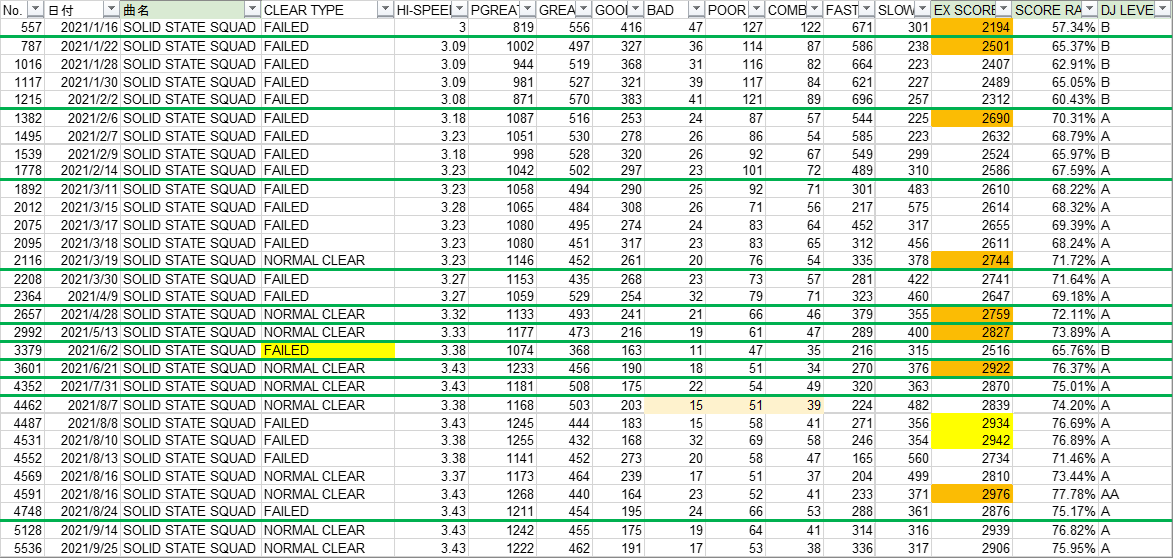Select the EX SCORE cell 2922
Image resolution: width=1173 pixels, height=558 pixels.
[x=973, y=369]
